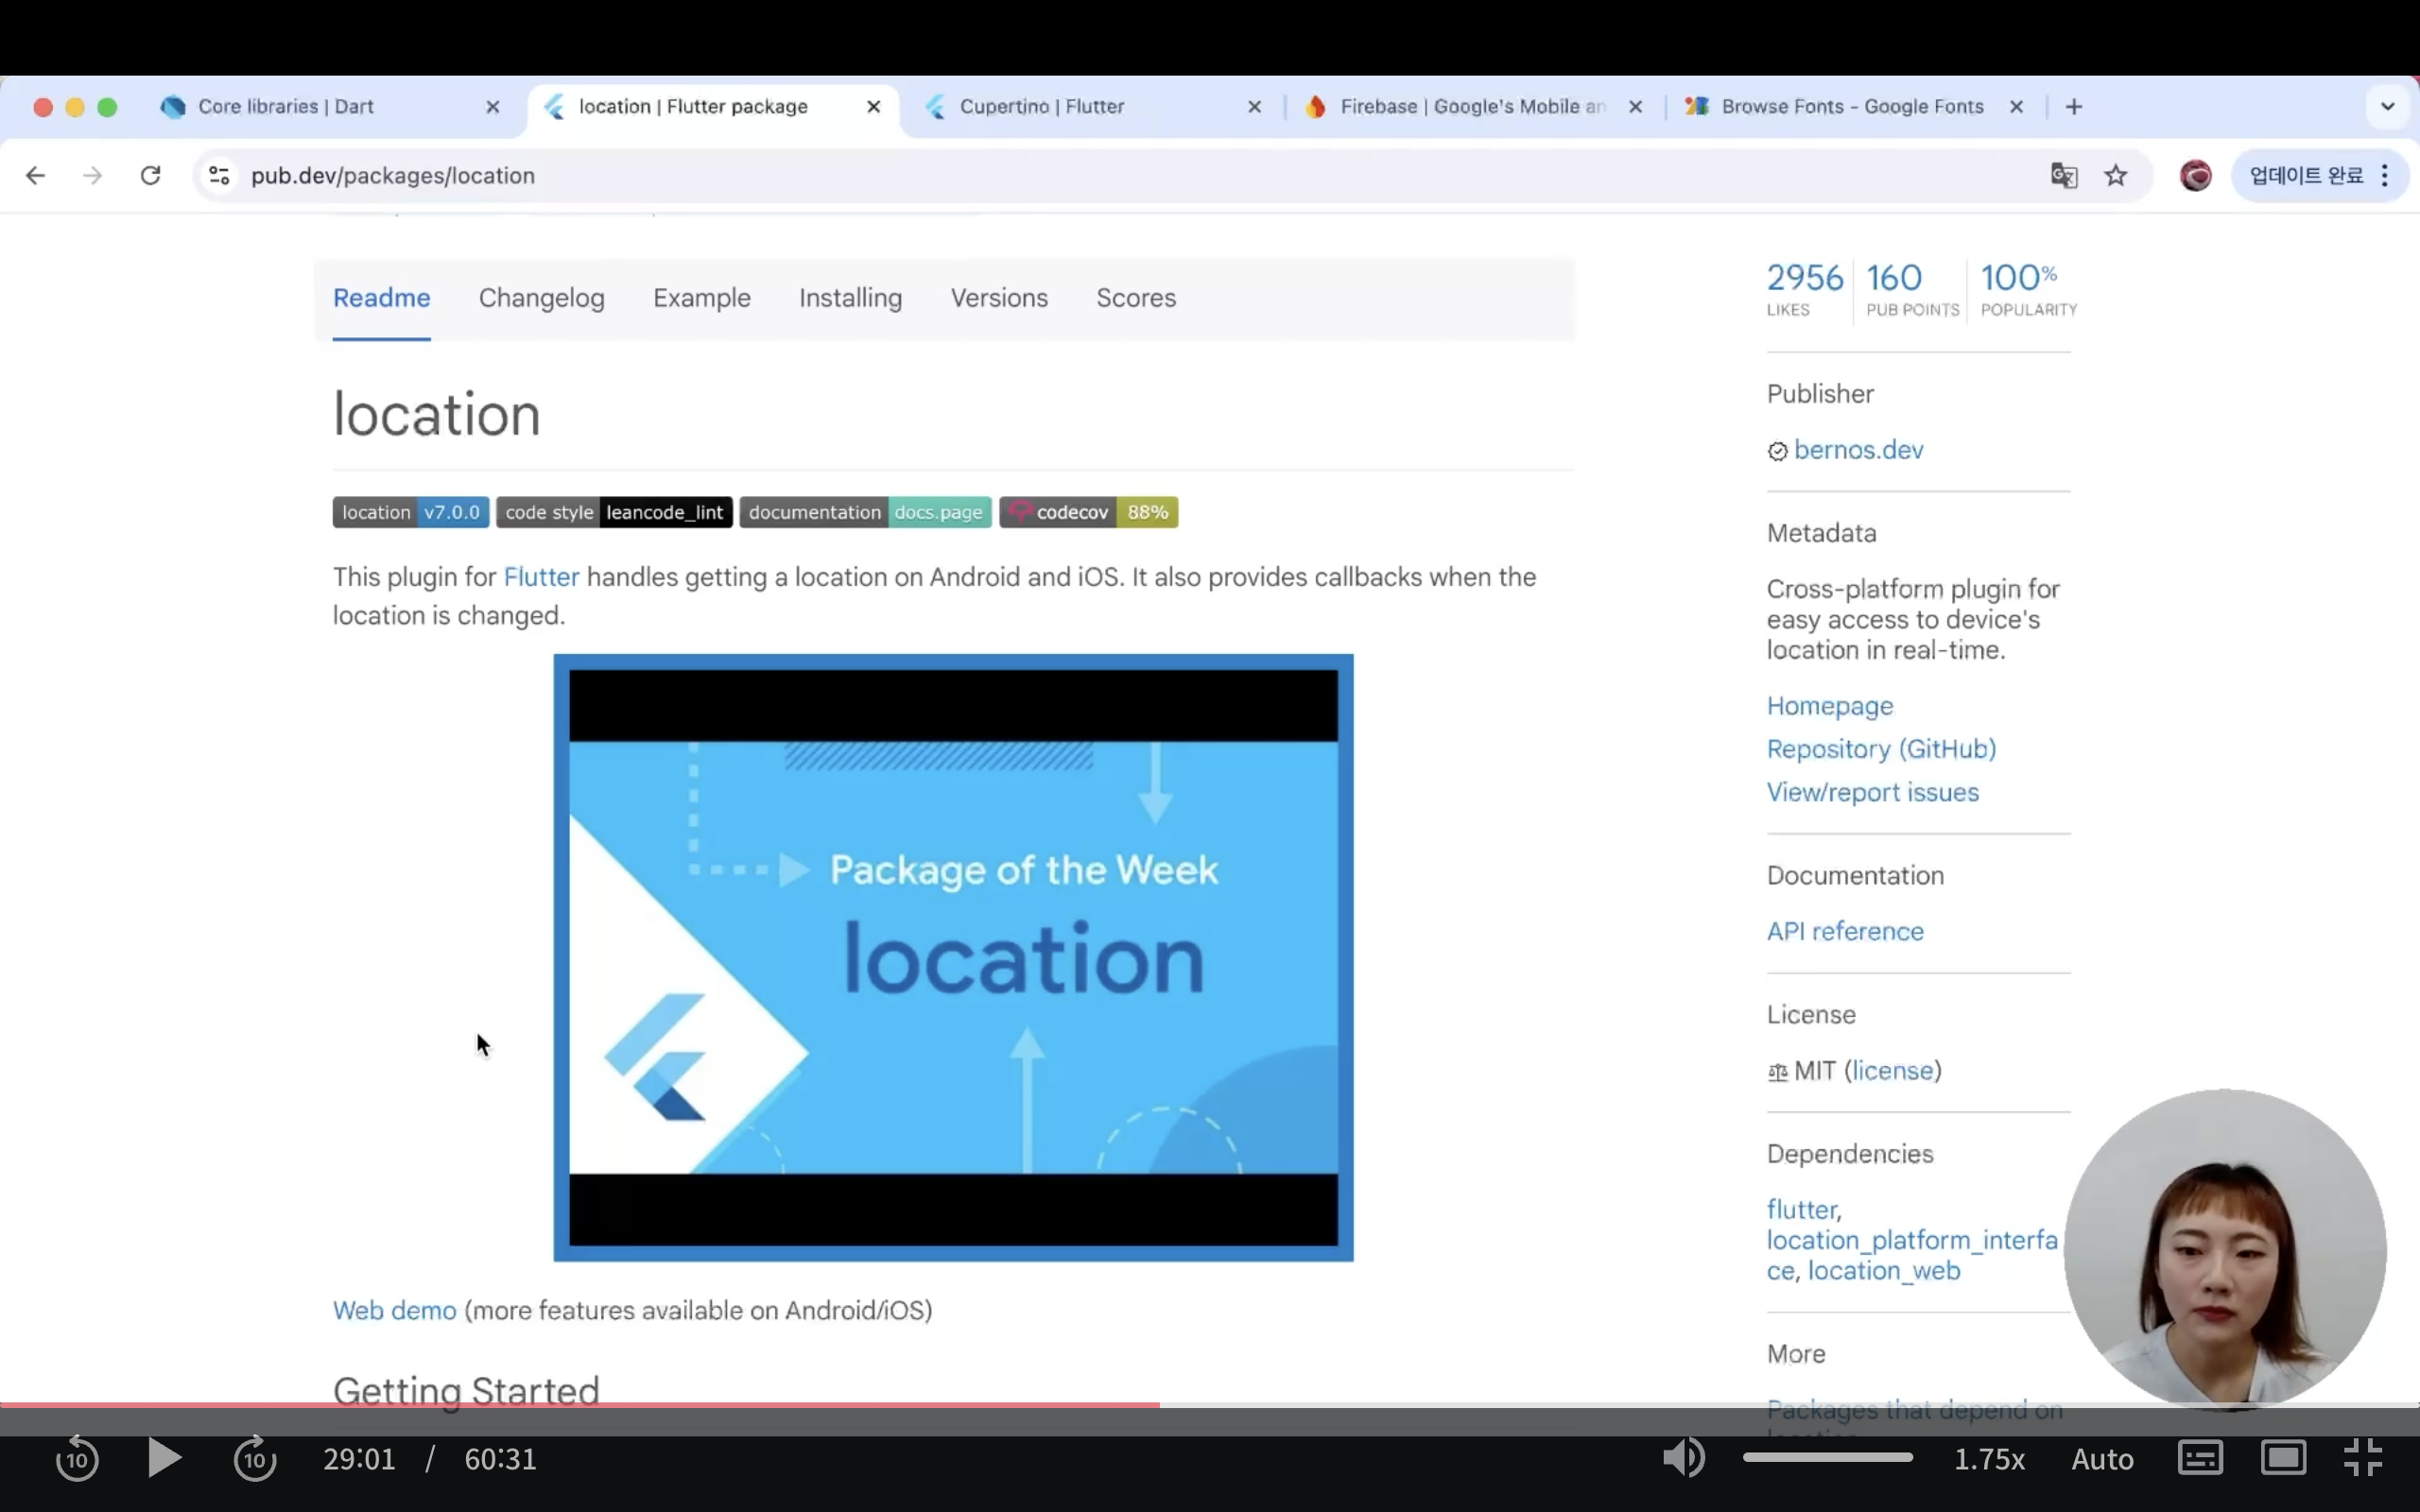The image size is (2420, 1512).
Task: Open the Changelog tab
Action: pyautogui.click(x=542, y=298)
